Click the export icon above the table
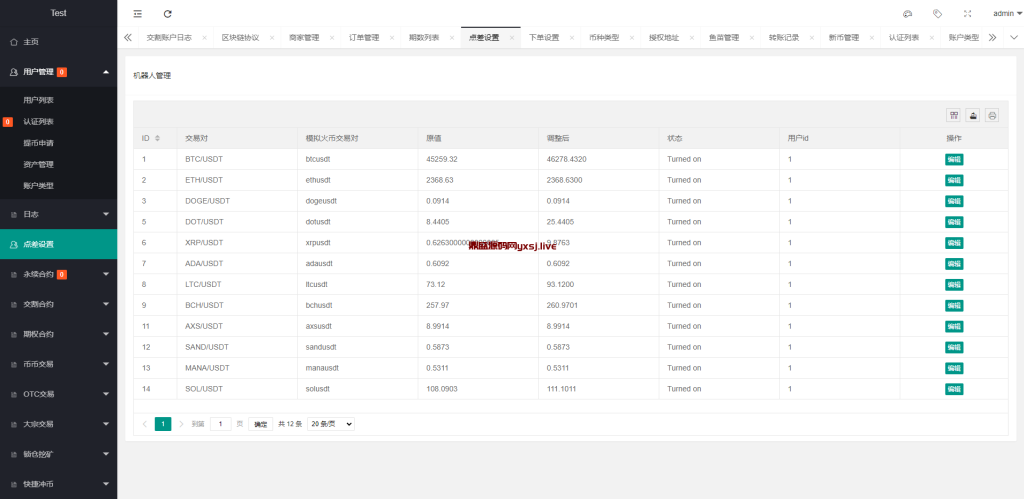The height and width of the screenshot is (499, 1024). coord(973,116)
